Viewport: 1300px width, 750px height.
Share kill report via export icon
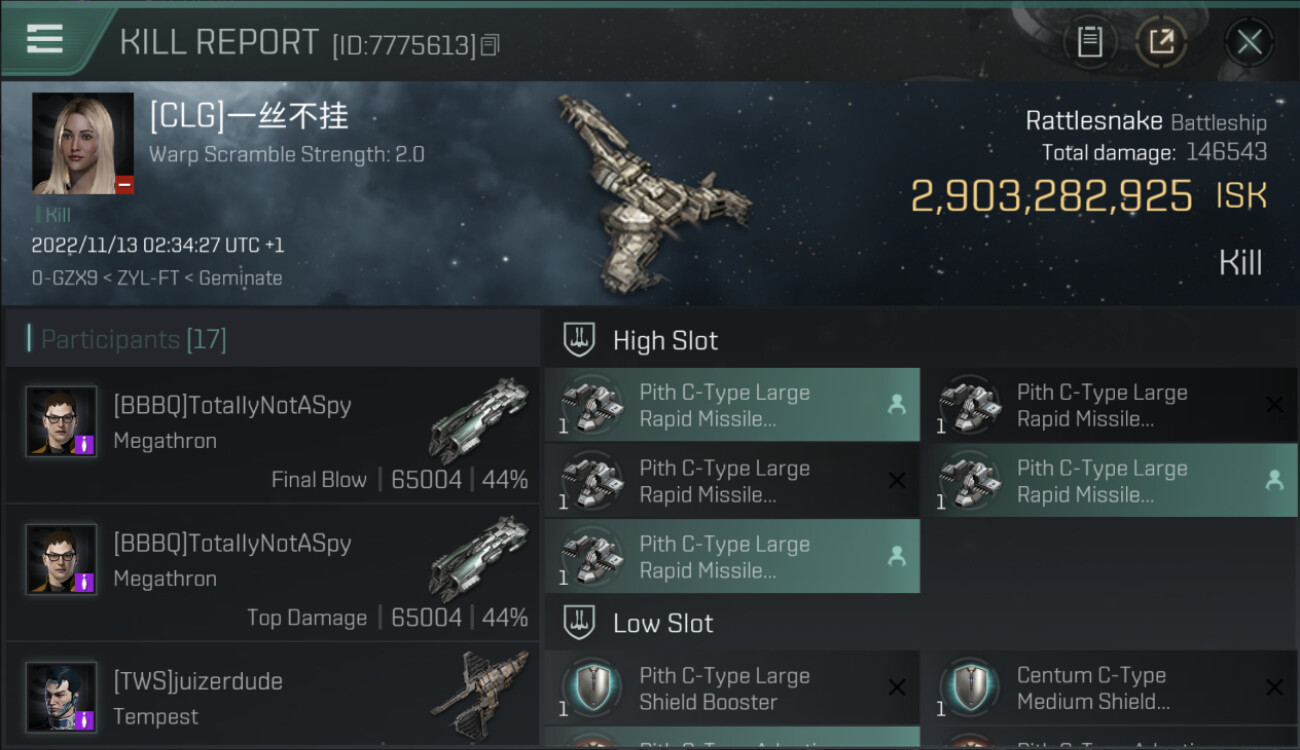point(1161,42)
